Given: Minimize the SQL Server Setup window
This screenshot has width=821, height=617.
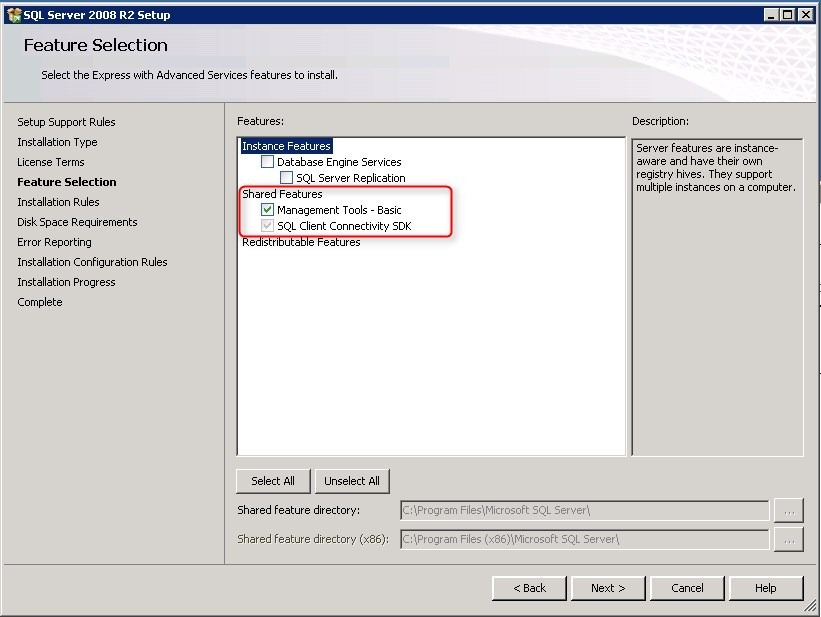Looking at the screenshot, I should point(770,15).
